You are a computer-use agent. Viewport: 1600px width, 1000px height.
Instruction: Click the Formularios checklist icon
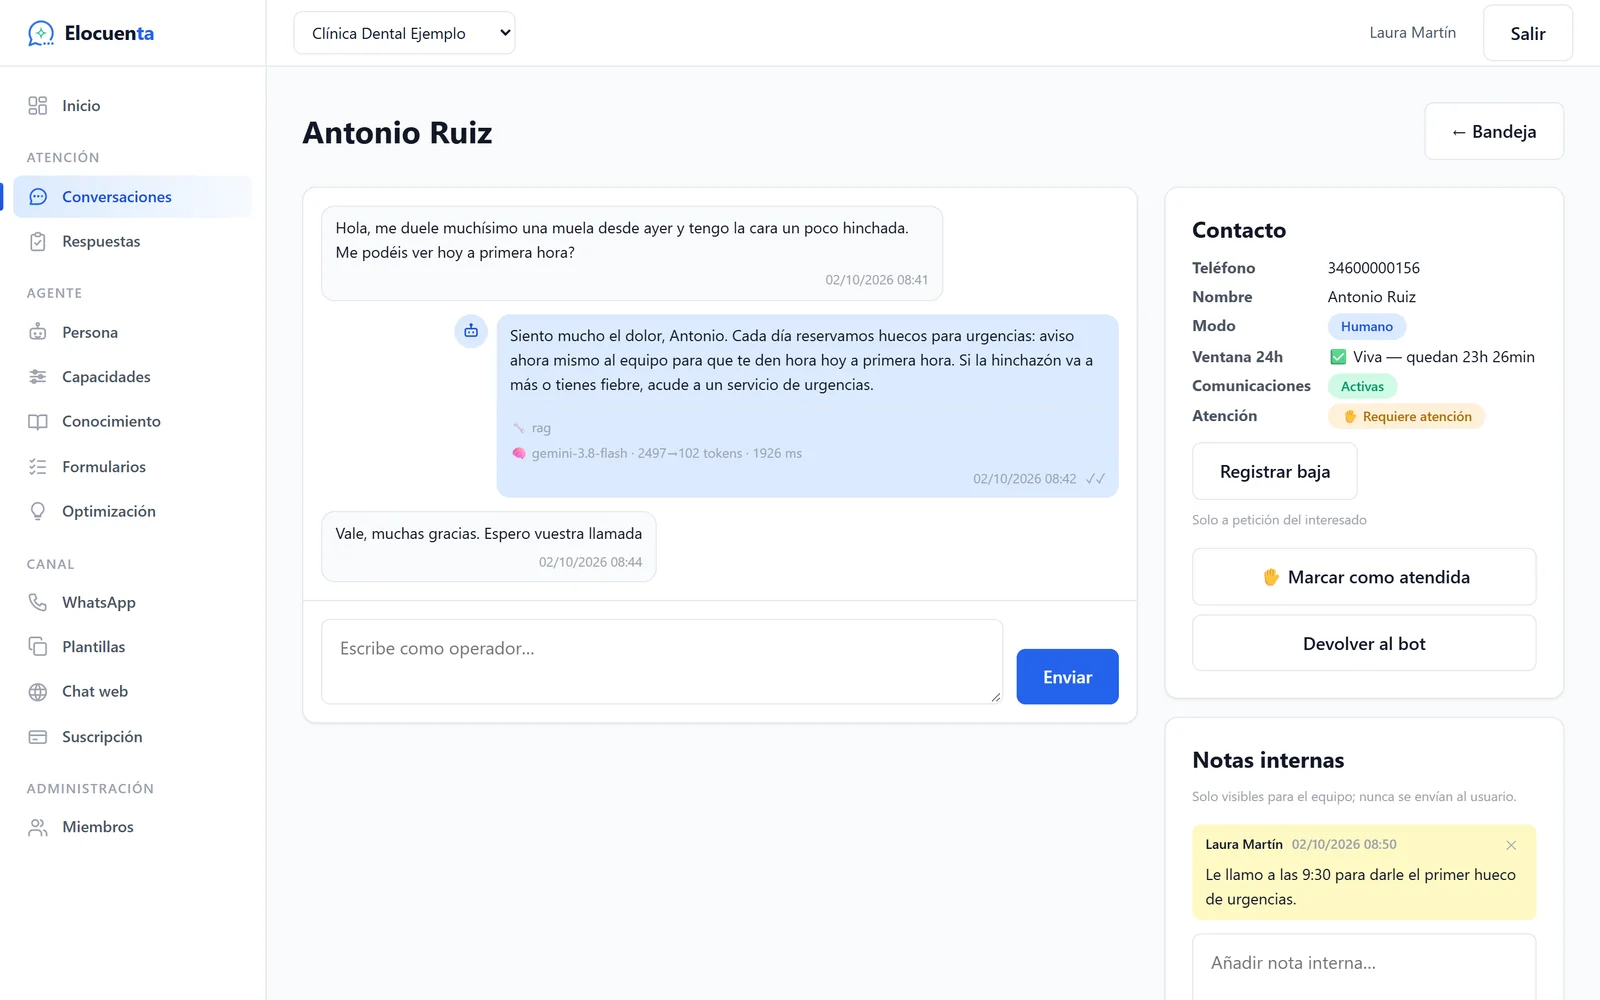pos(38,467)
